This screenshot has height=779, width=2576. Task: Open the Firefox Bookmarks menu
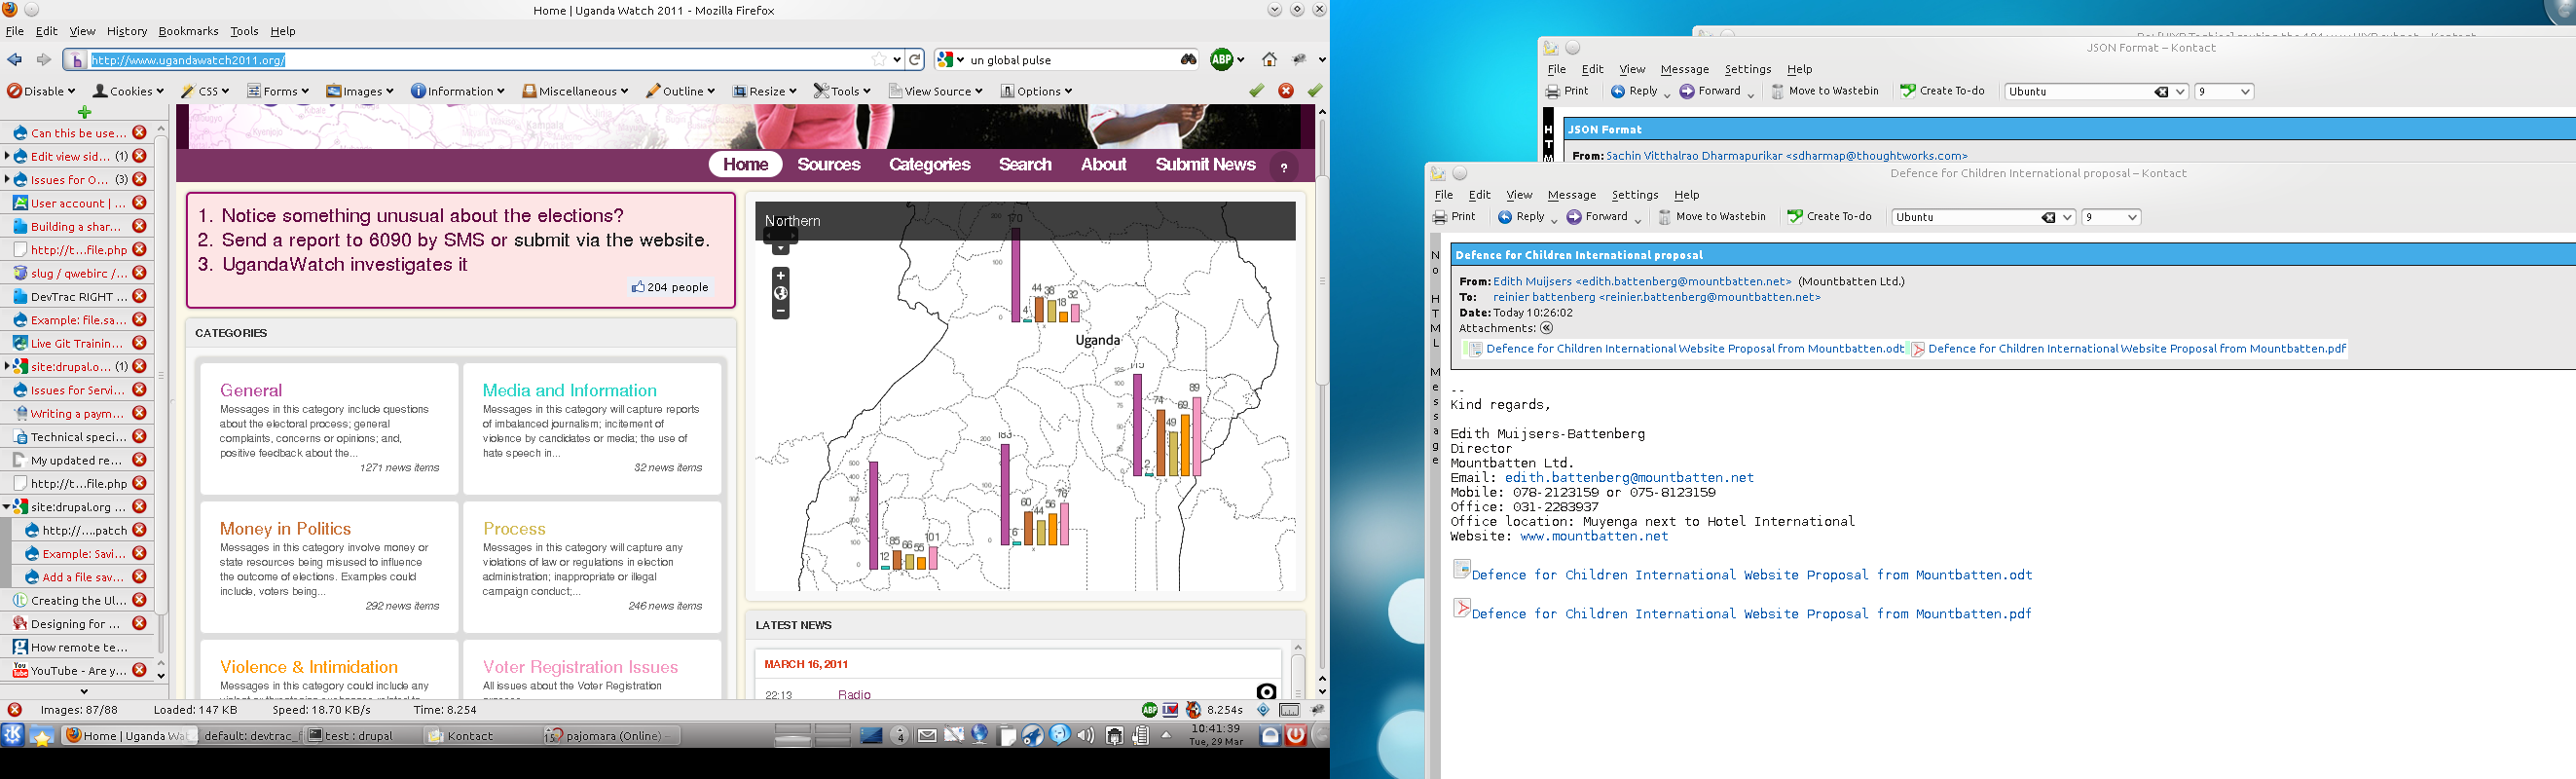188,31
